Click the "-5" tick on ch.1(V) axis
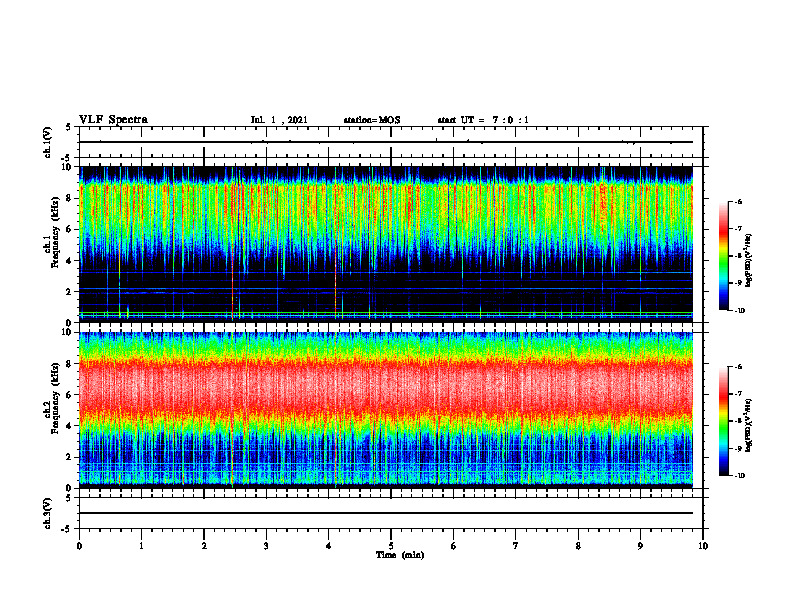Screen dimensions: 792x612 click(67, 158)
